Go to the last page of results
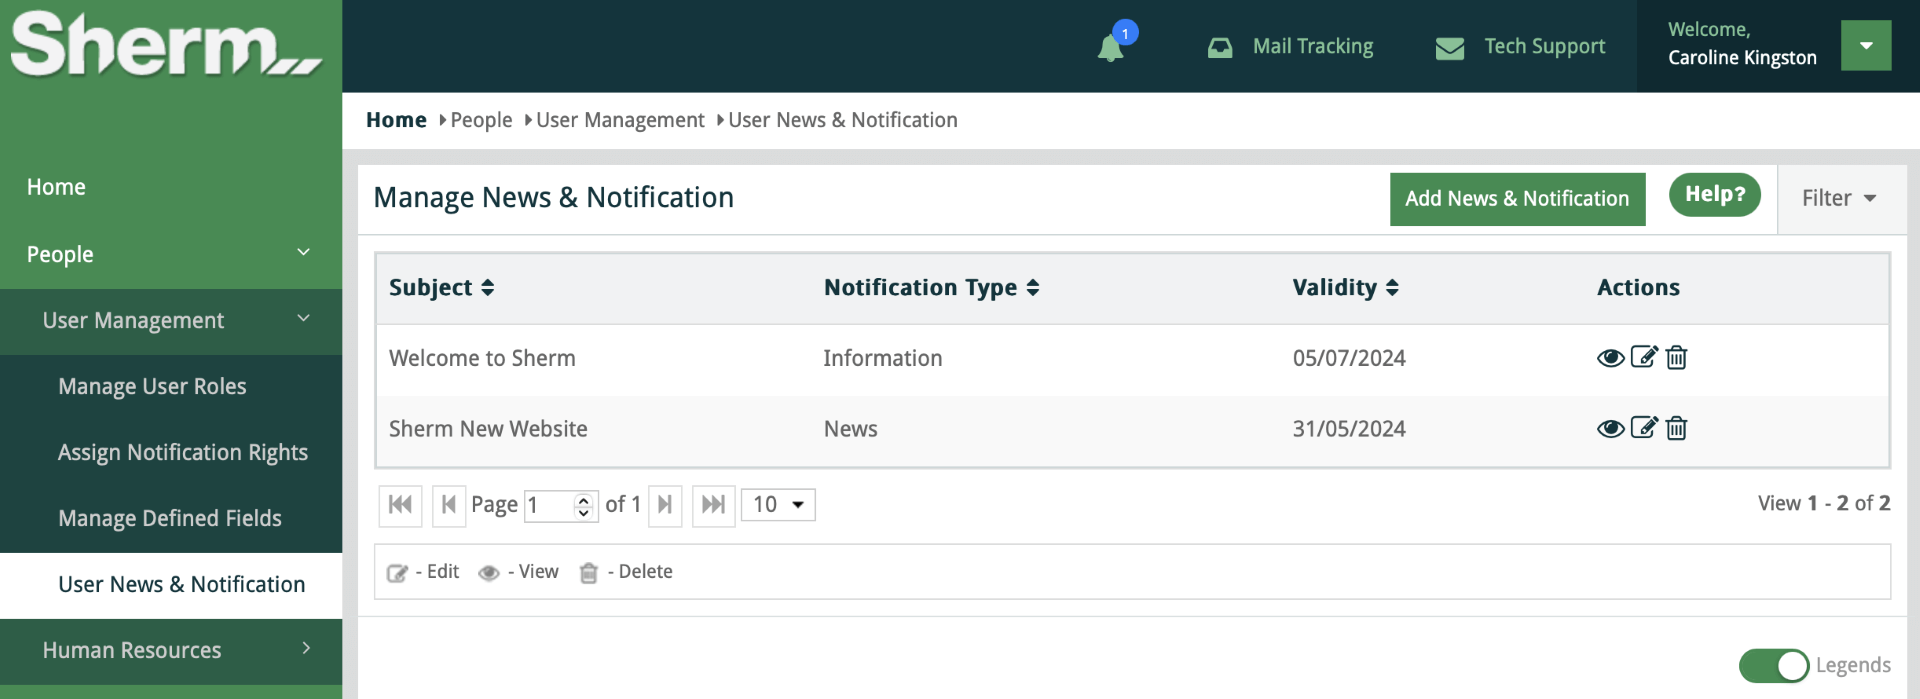Image resolution: width=1920 pixels, height=699 pixels. [713, 505]
